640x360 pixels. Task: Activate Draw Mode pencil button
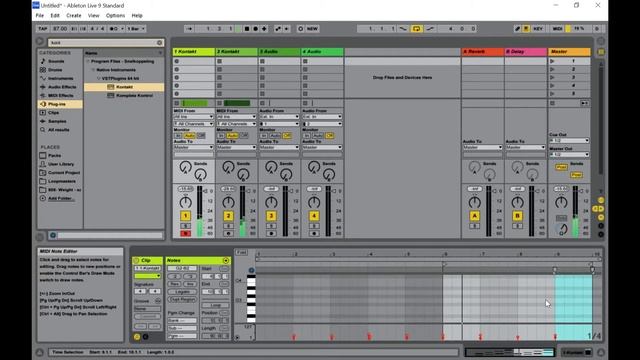(x=517, y=29)
